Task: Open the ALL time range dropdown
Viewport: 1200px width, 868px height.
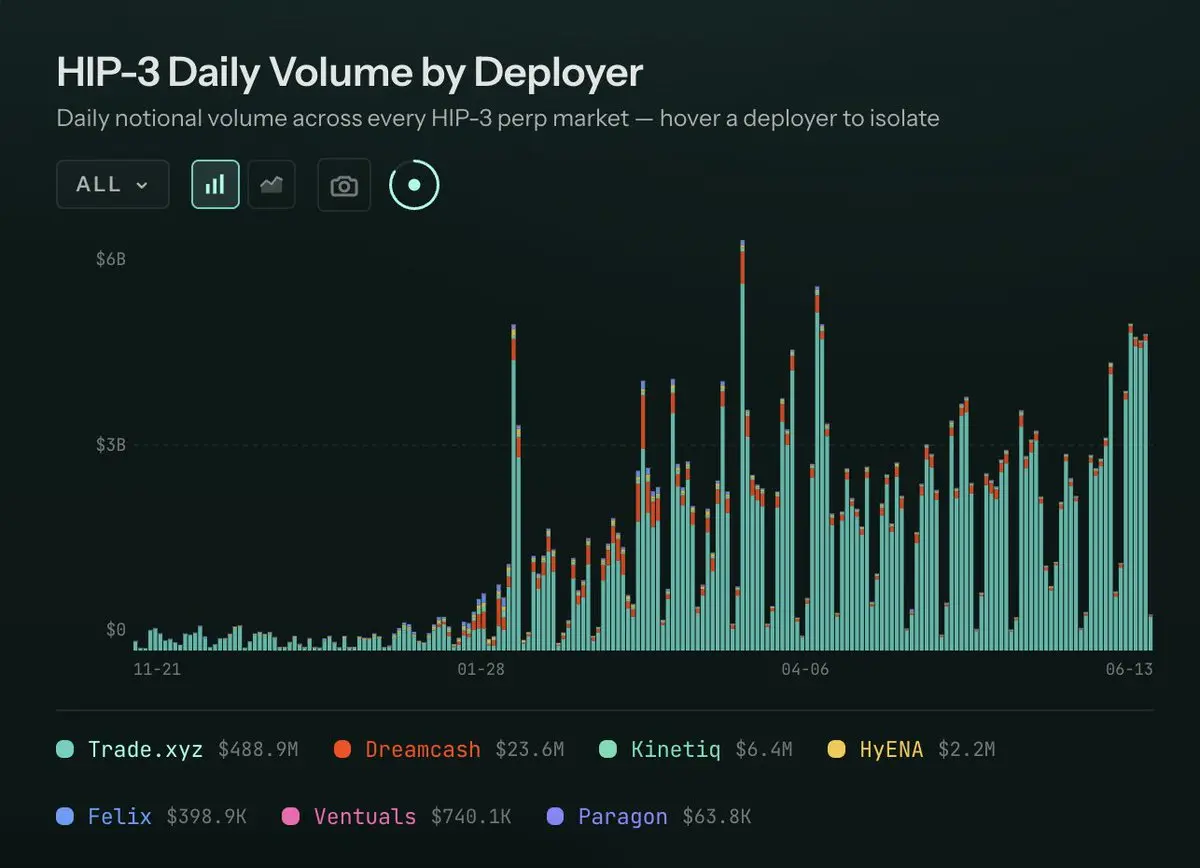Action: 113,185
